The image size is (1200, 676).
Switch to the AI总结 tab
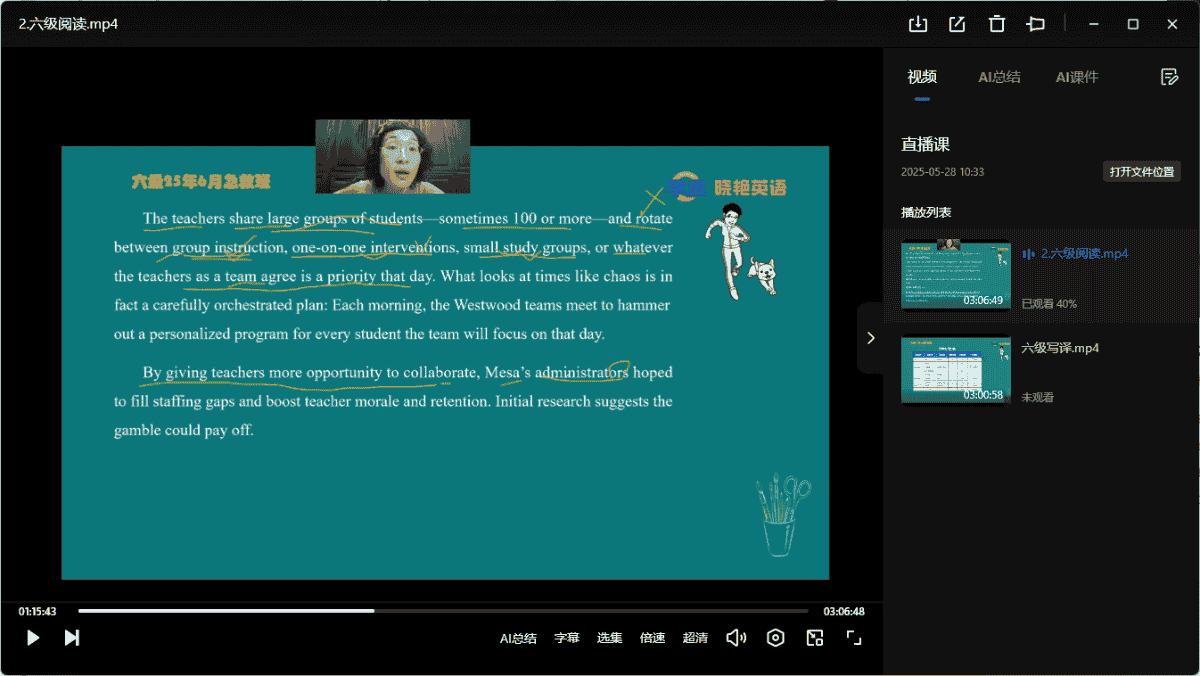click(x=999, y=77)
